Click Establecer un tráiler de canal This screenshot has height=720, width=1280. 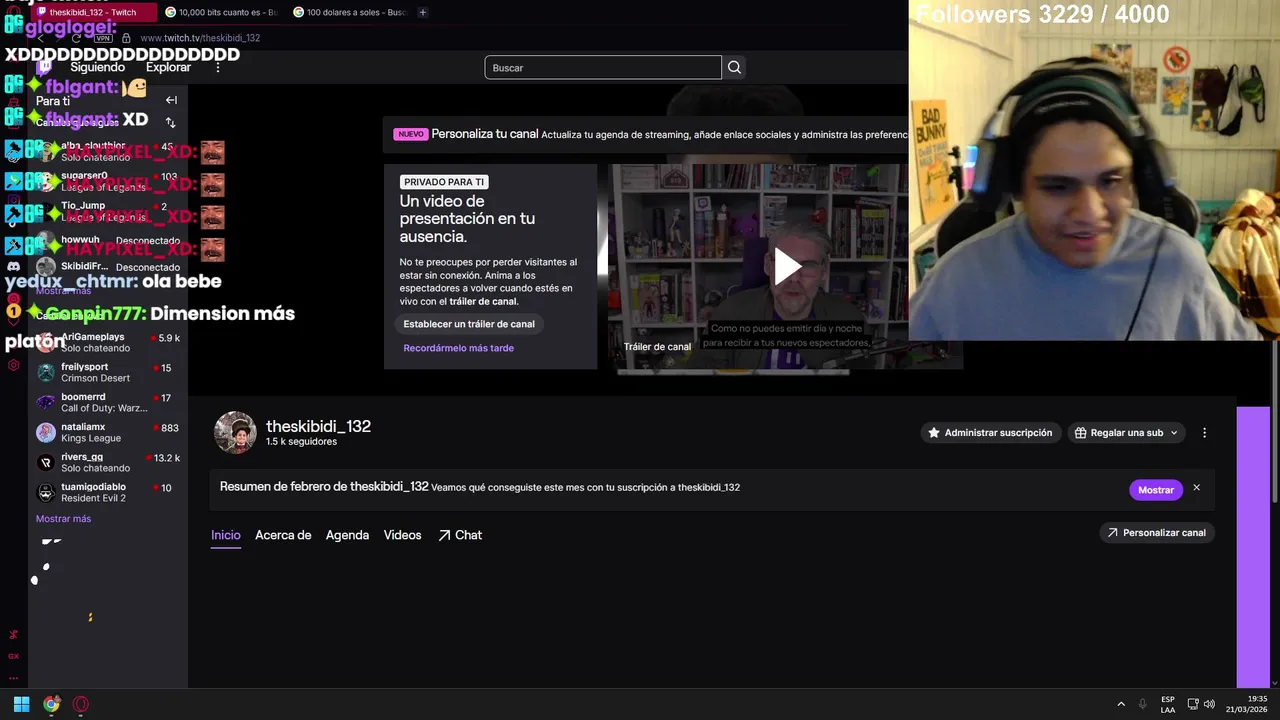pos(469,324)
